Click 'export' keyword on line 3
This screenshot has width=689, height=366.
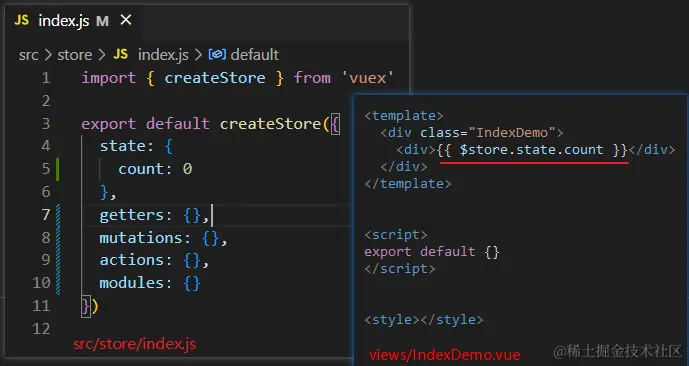[109, 124]
